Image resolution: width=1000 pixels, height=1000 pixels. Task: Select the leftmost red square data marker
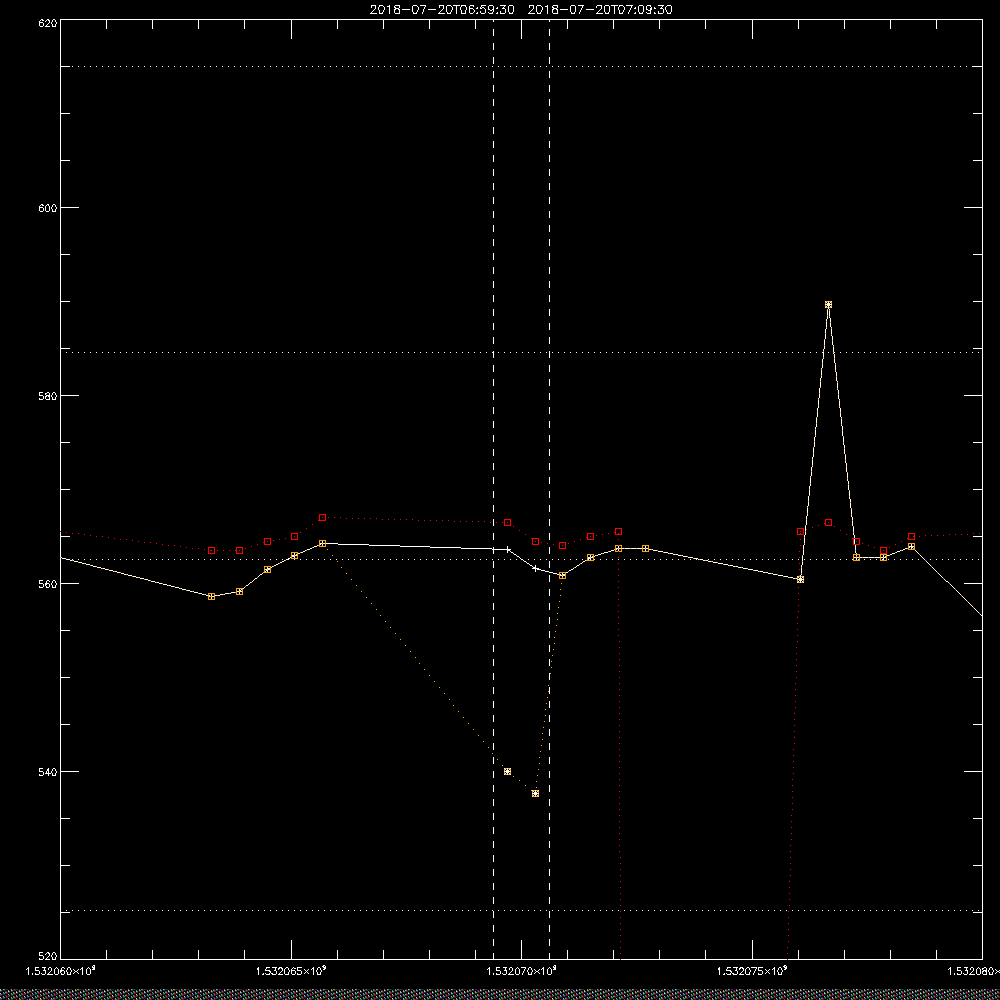pos(212,550)
